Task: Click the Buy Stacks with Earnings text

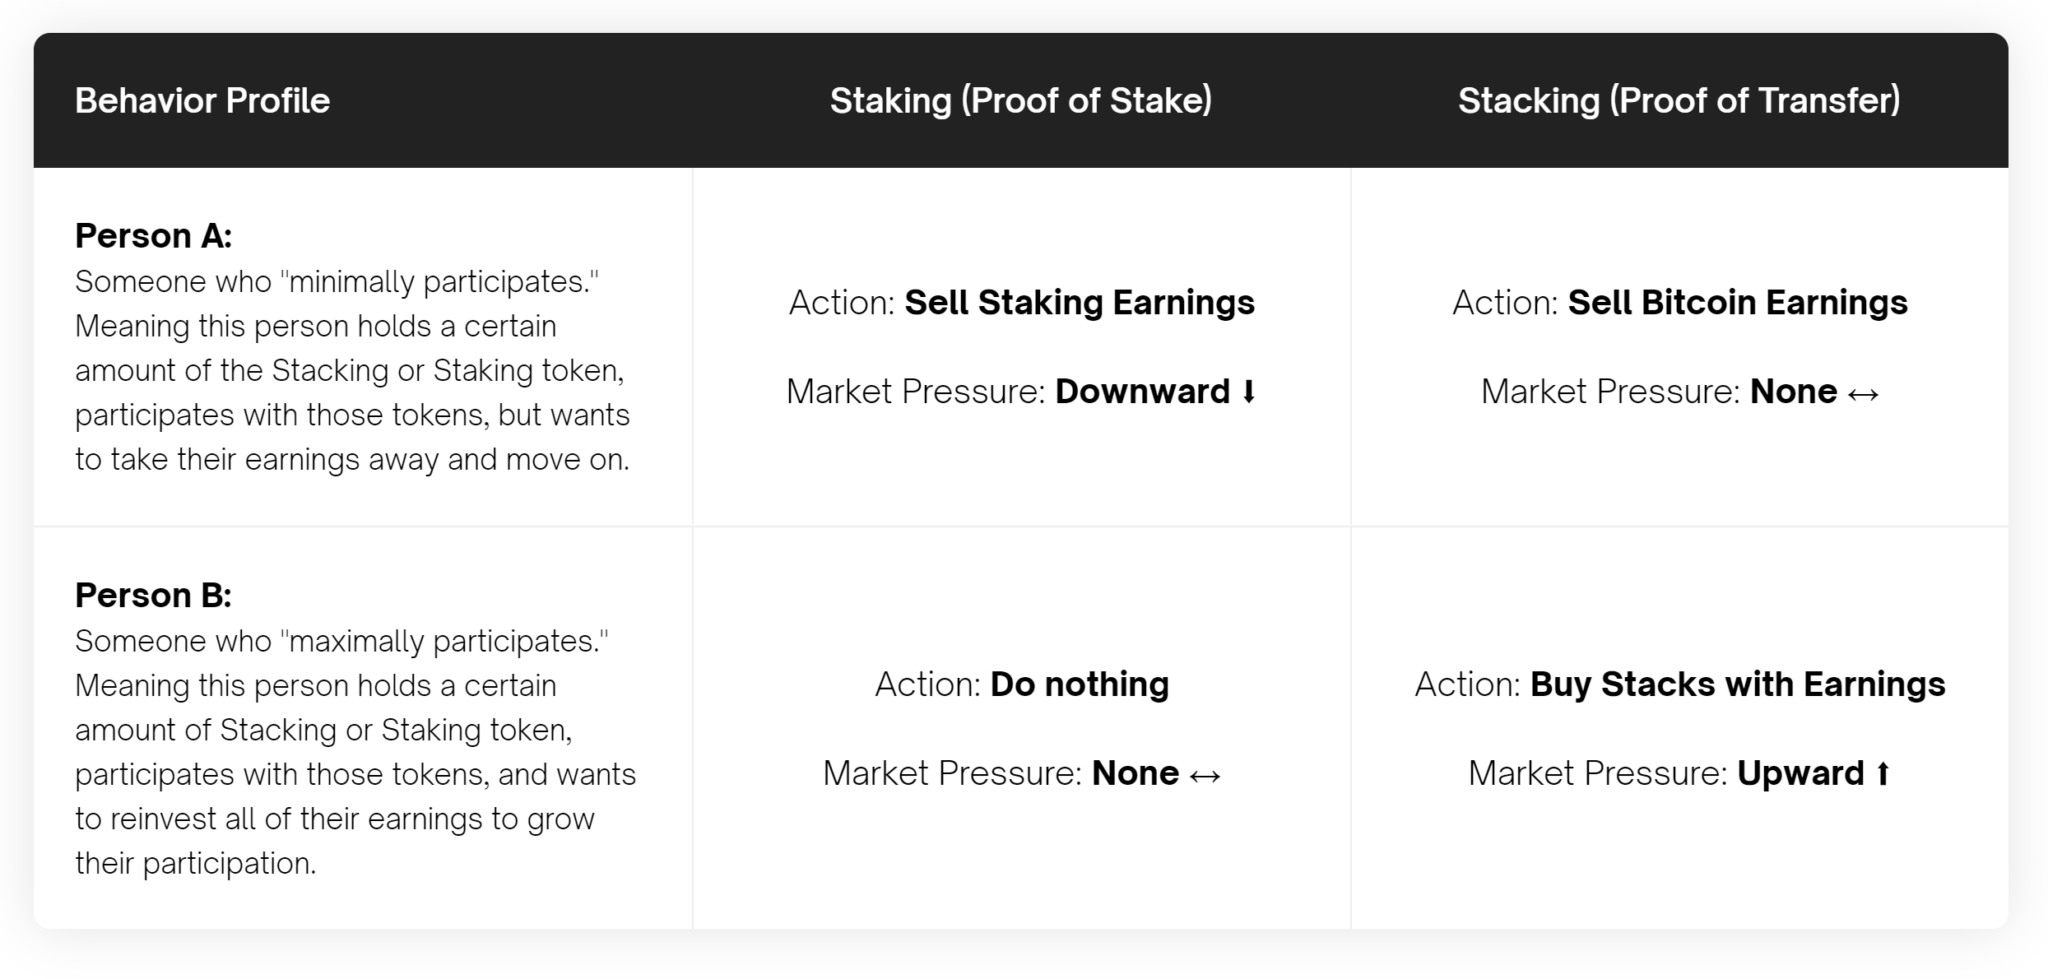Action: 1737,684
